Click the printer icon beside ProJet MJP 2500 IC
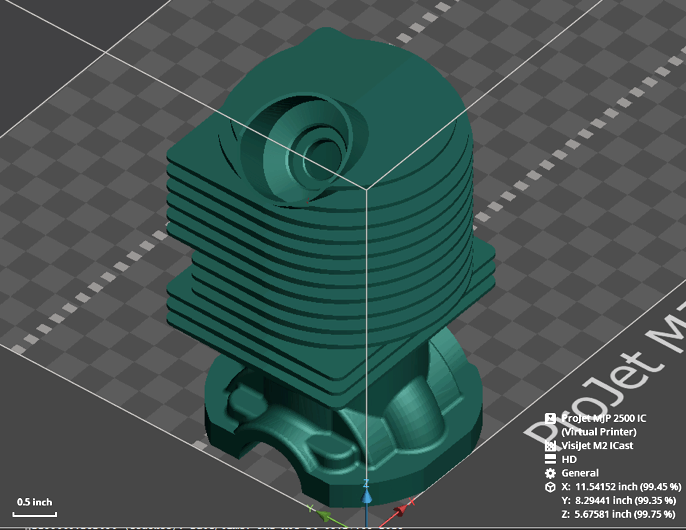 pos(550,418)
